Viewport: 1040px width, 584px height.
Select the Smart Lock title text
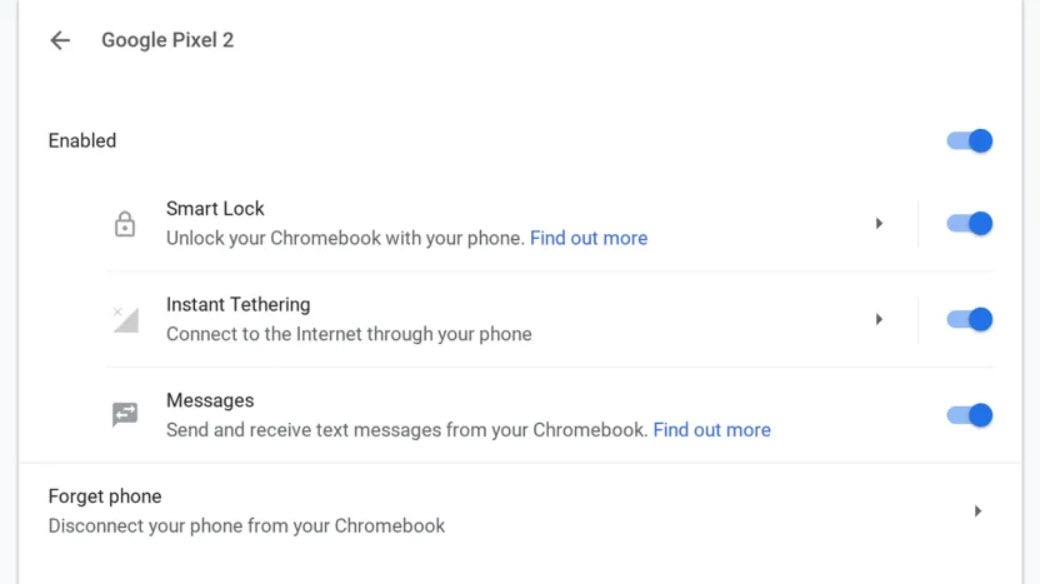[215, 209]
